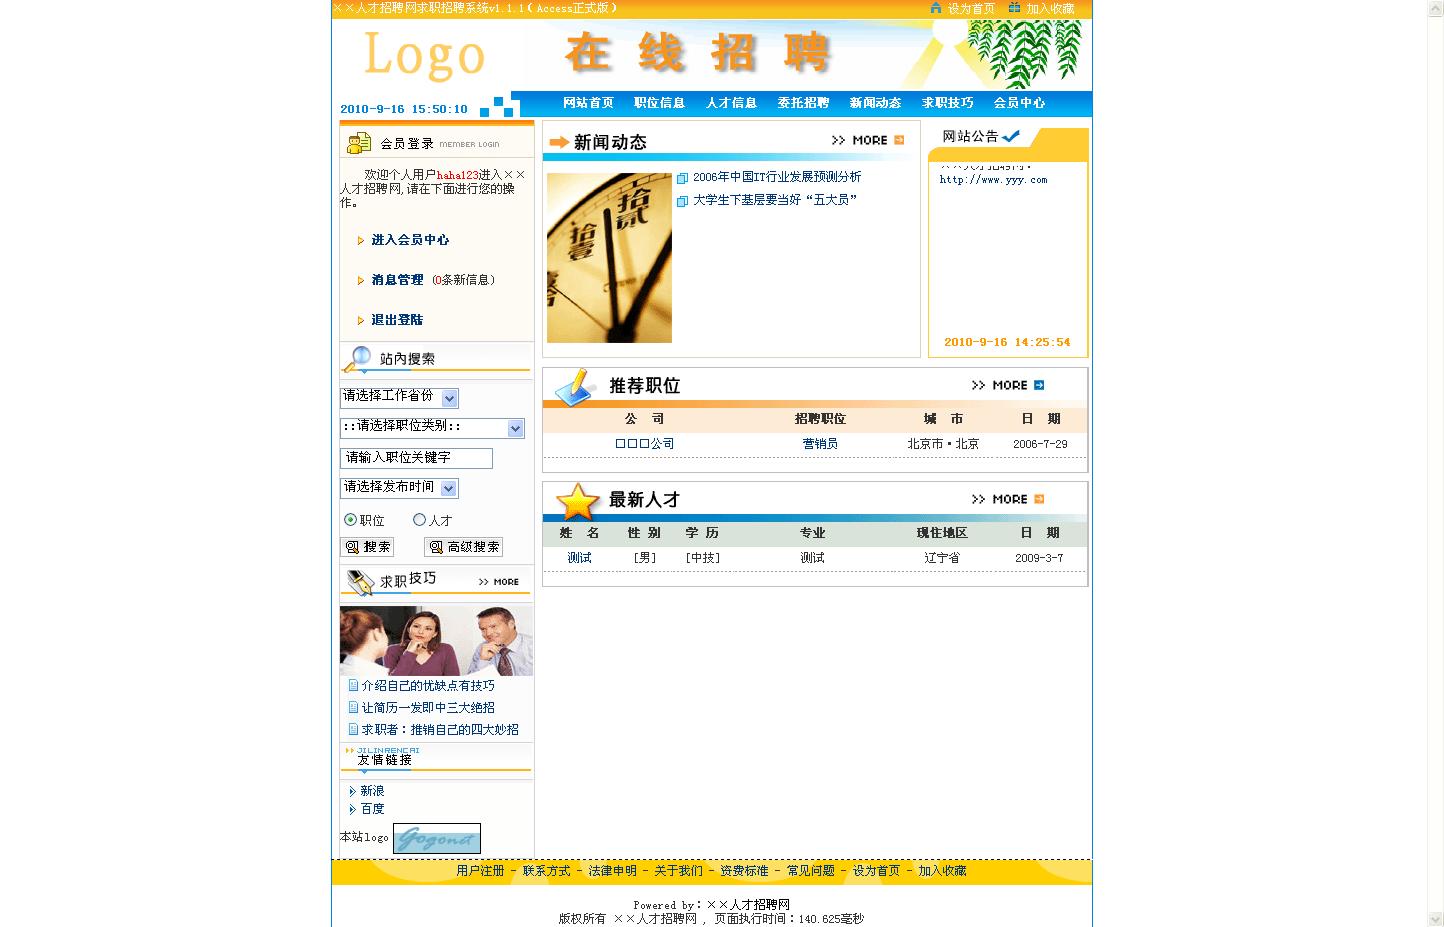Click the 2006-7-29 date cell
This screenshot has width=1444, height=927.
(1040, 444)
